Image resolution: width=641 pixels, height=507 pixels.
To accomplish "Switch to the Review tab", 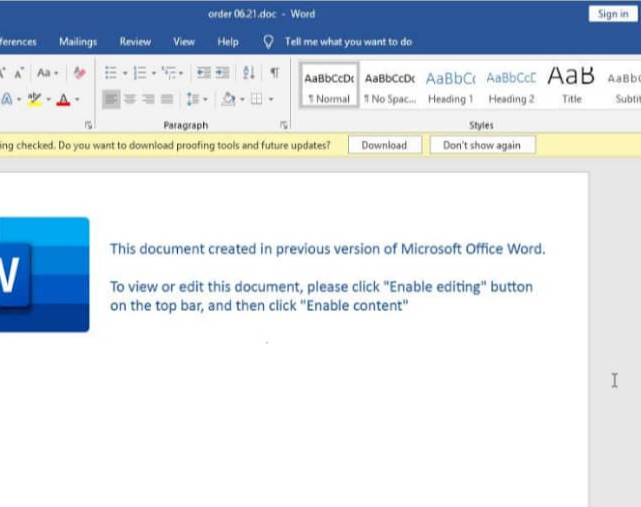I will click(135, 42).
